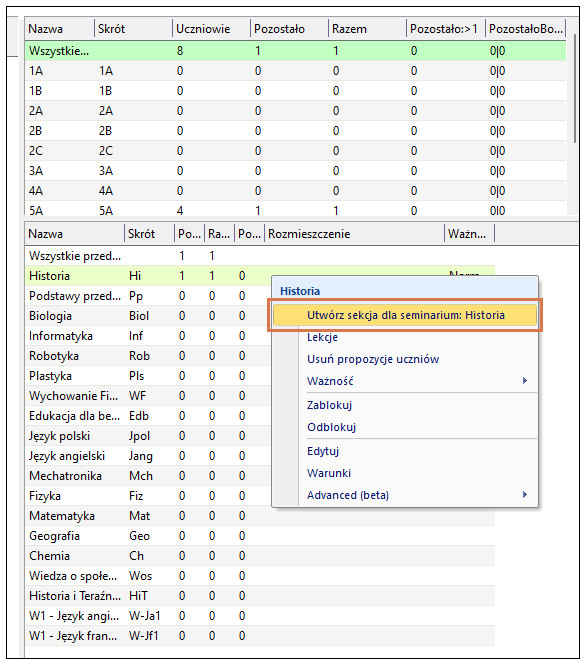Select the Geografia subject row

260,536
